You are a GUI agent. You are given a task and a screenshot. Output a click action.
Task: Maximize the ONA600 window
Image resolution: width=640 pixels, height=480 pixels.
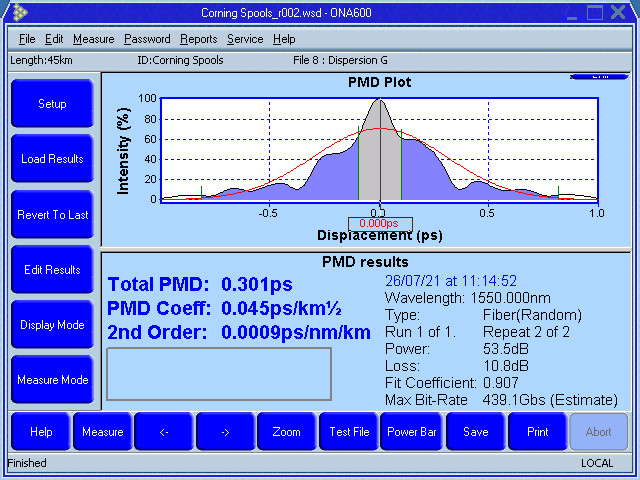[x=595, y=13]
